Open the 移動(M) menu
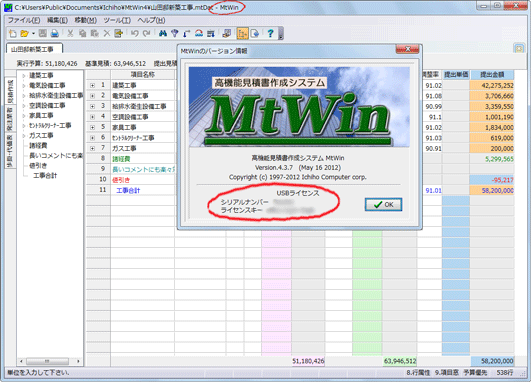This screenshot has width=531, height=382. (86, 20)
